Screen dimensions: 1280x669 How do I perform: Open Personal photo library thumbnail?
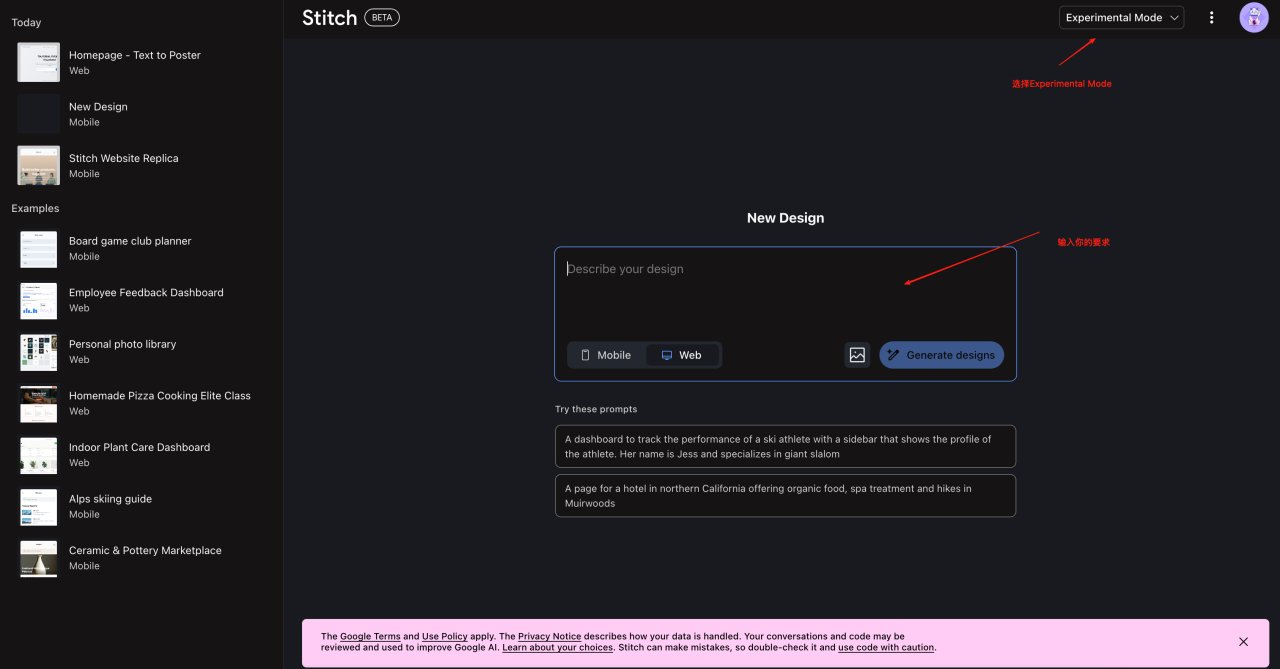point(38,352)
